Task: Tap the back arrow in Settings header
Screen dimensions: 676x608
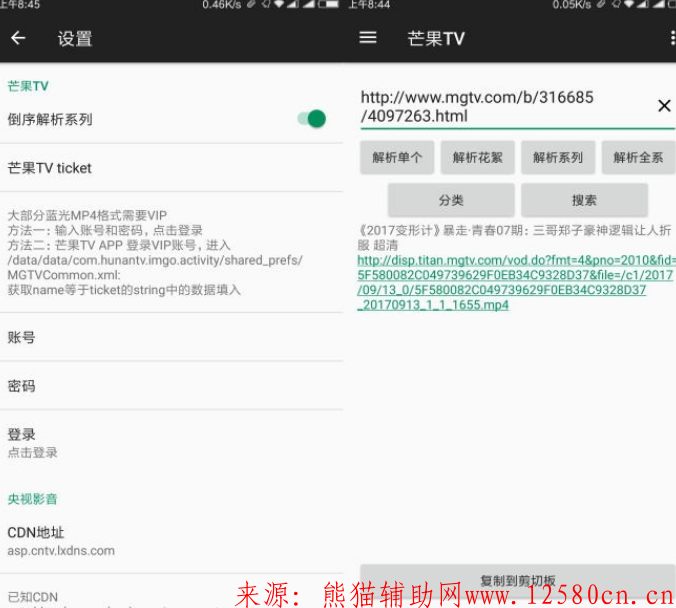Action: pyautogui.click(x=18, y=39)
